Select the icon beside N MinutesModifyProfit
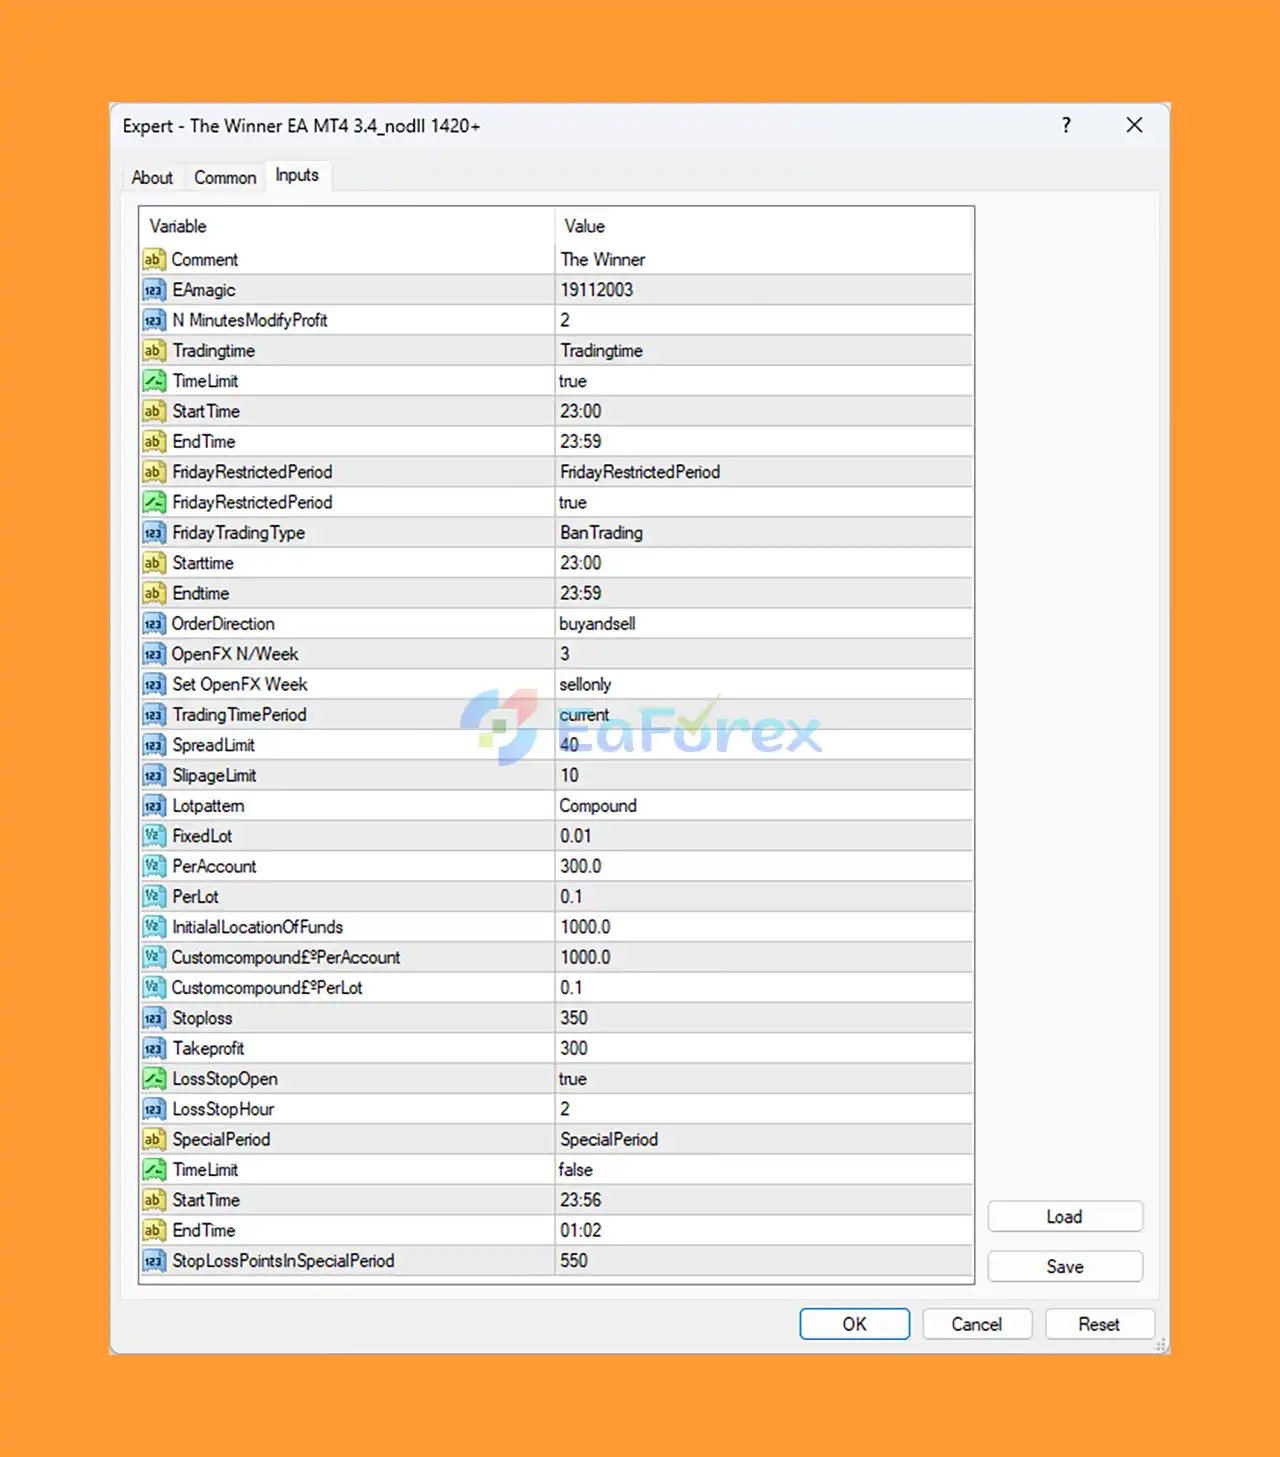The image size is (1280, 1457). 153,320
